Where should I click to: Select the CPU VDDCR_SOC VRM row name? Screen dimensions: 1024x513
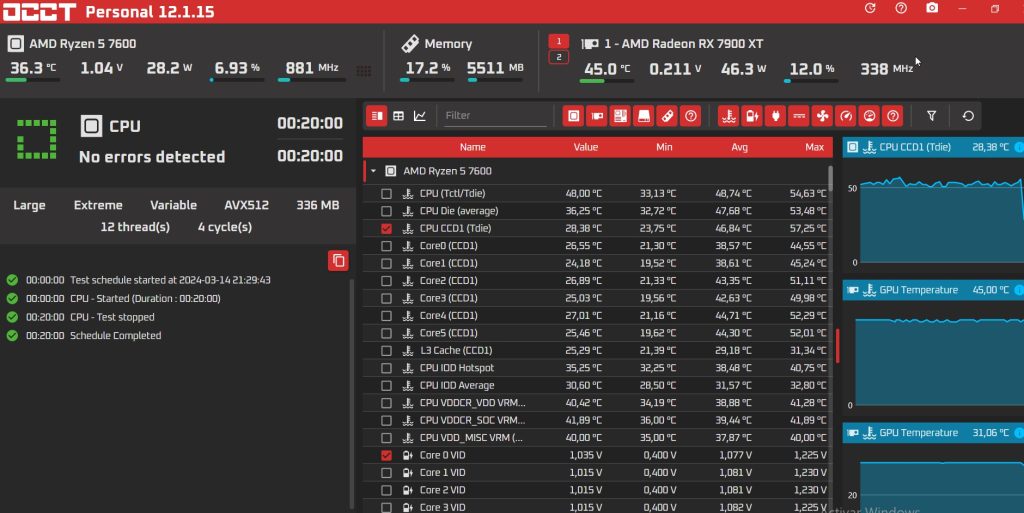(472, 420)
